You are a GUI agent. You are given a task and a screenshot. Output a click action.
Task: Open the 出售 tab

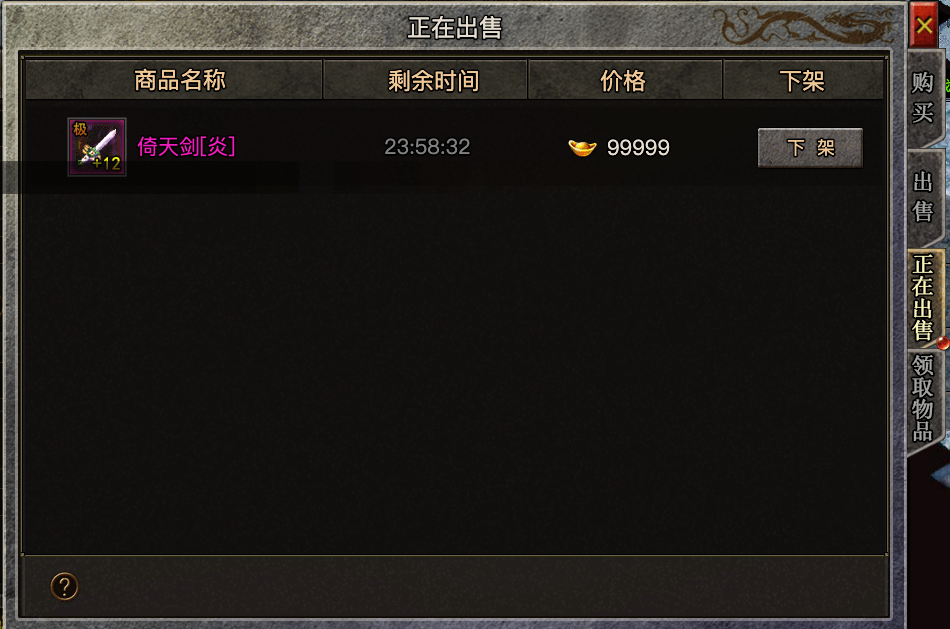click(x=924, y=197)
